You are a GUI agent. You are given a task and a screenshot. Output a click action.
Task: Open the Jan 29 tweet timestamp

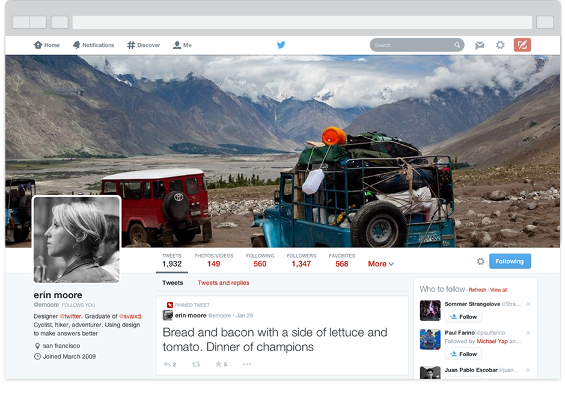(244, 316)
